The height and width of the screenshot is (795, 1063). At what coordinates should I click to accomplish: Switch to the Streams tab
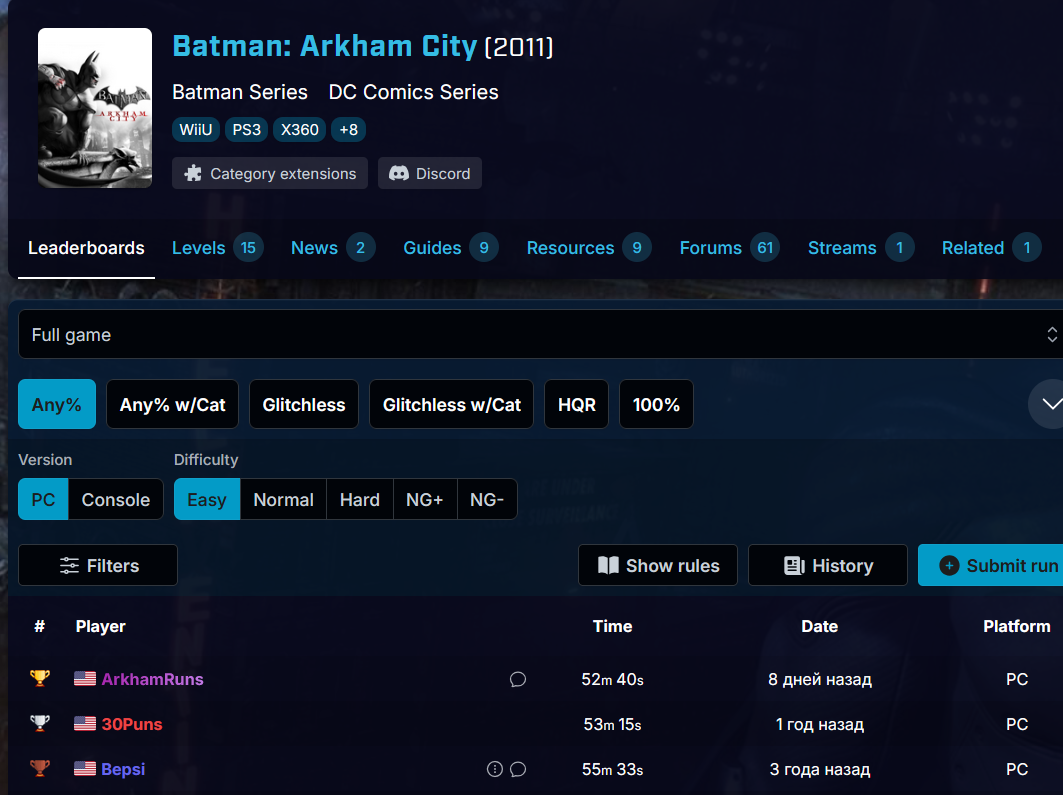point(861,248)
